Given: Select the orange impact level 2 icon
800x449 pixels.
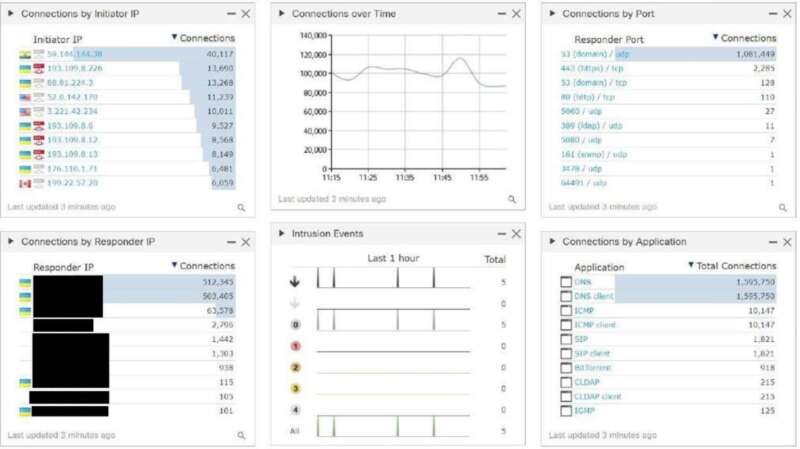Looking at the screenshot, I should [x=294, y=367].
